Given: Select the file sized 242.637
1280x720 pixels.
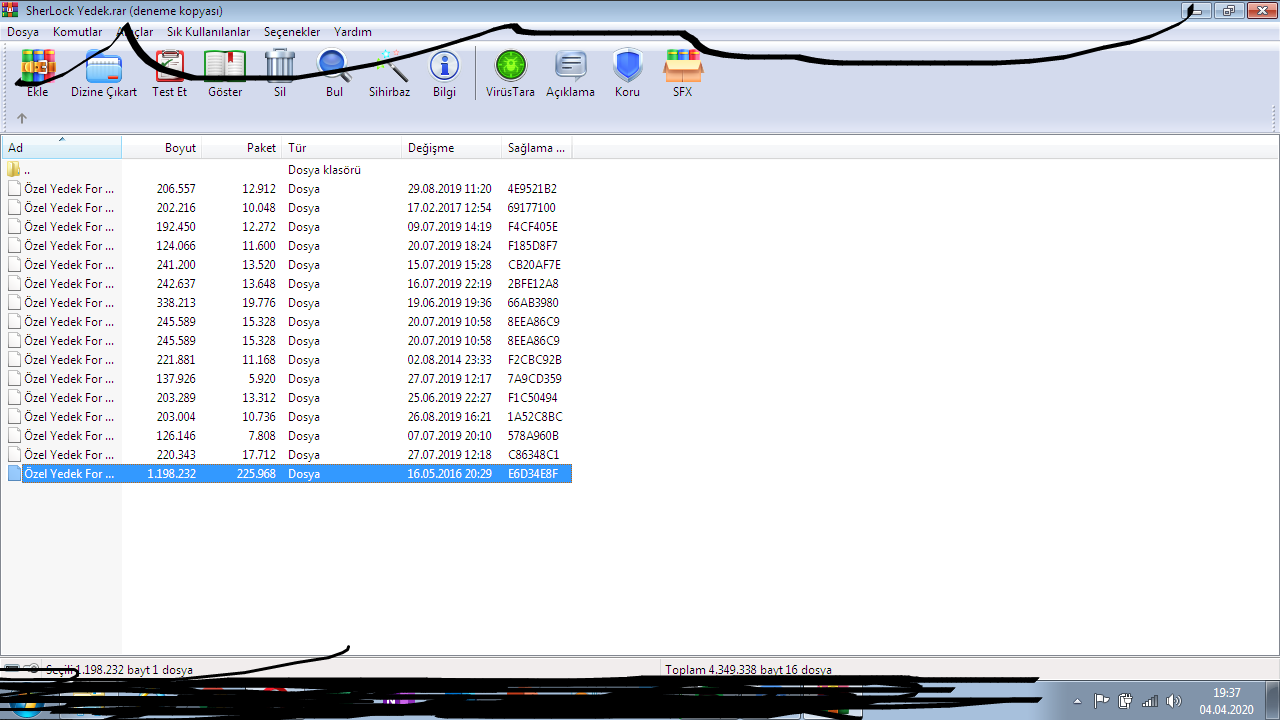Looking at the screenshot, I should coord(287,284).
